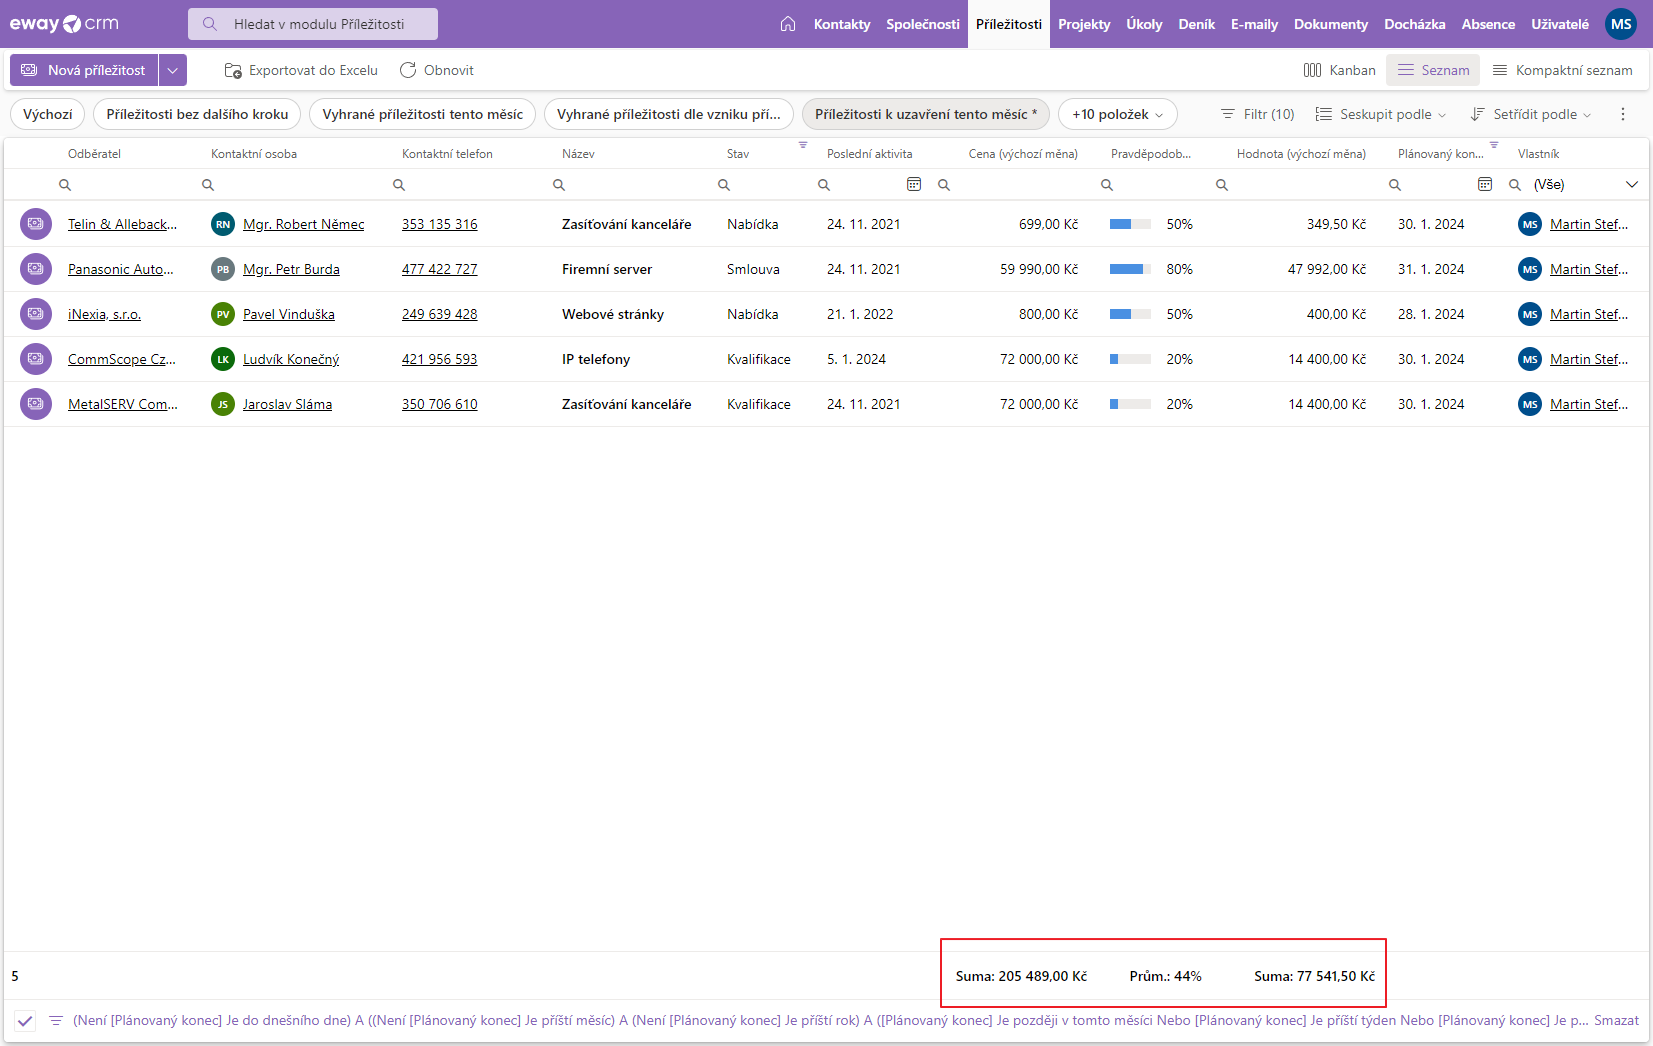Open the Deník module
This screenshot has height=1046, width=1653.
pos(1197,24)
